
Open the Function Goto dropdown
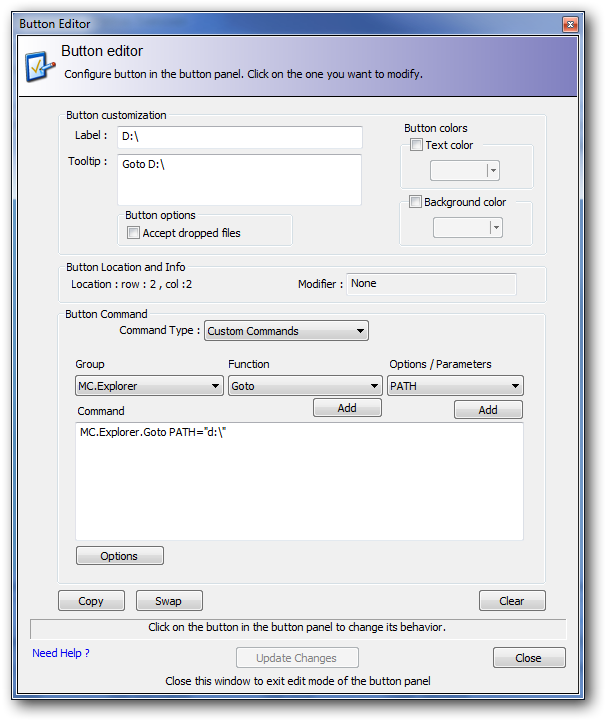tap(305, 386)
